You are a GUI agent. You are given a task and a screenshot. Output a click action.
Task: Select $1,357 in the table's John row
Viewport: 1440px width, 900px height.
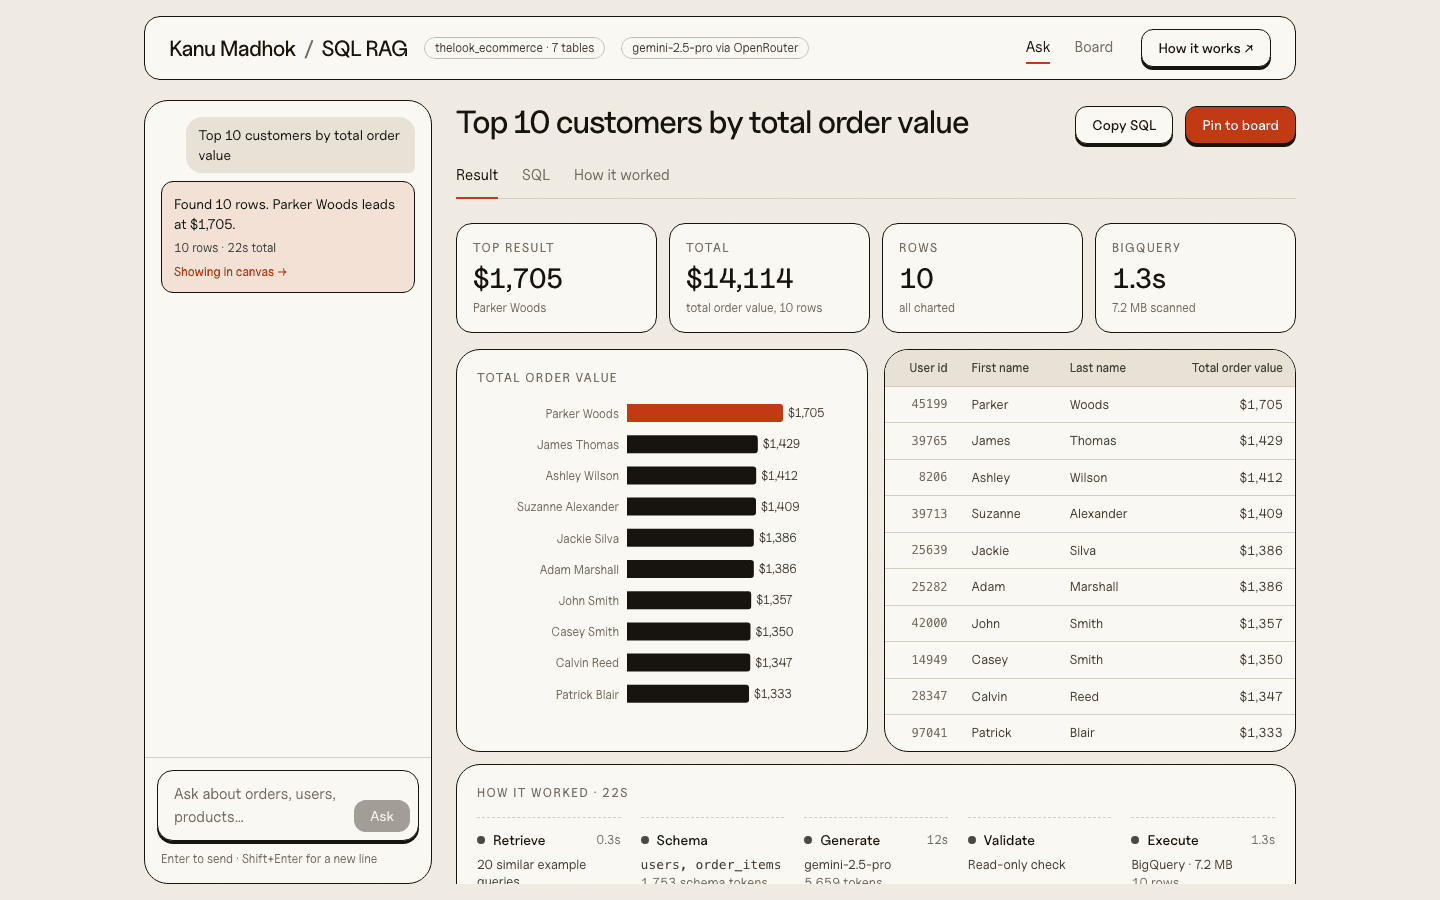[1261, 624]
